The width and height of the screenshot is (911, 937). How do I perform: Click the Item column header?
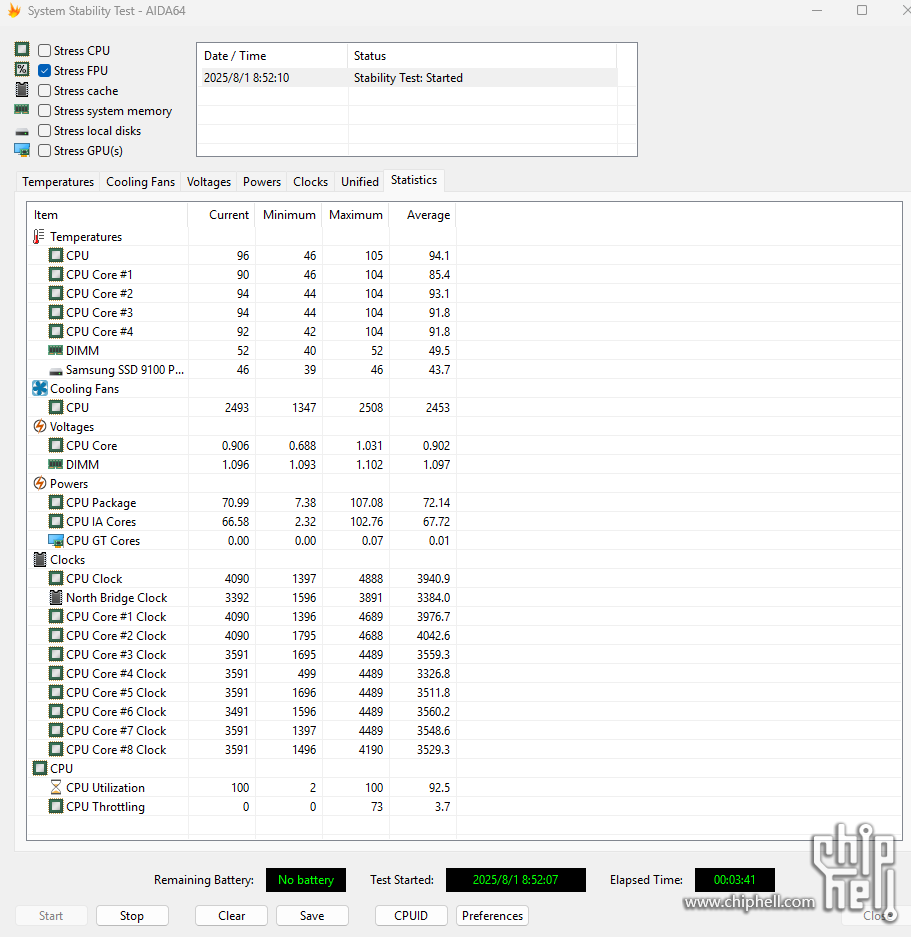point(108,215)
